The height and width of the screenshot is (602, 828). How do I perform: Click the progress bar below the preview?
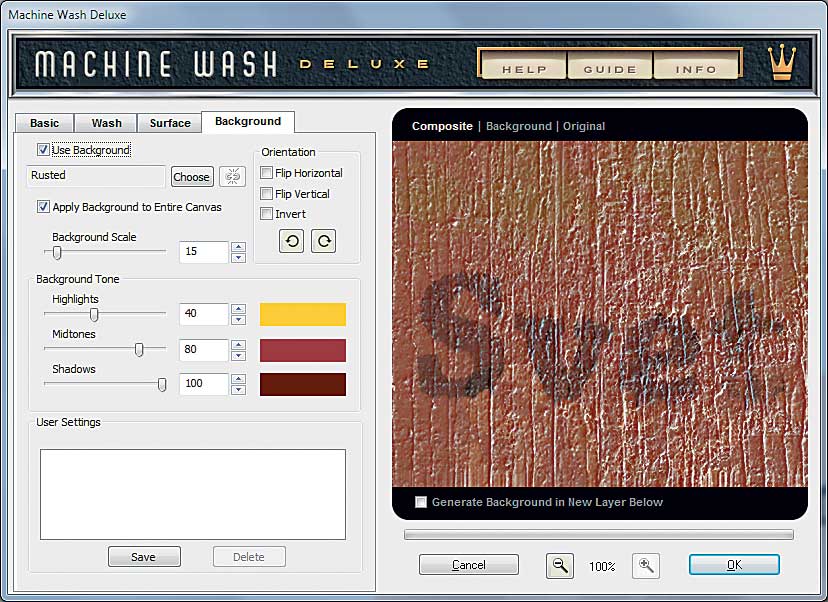point(598,535)
